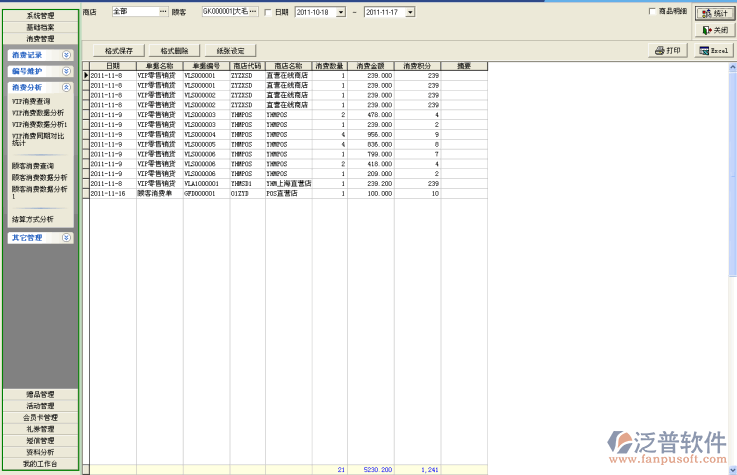Expand the 消费记录 sidebar section
The width and height of the screenshot is (737, 475).
66,56
